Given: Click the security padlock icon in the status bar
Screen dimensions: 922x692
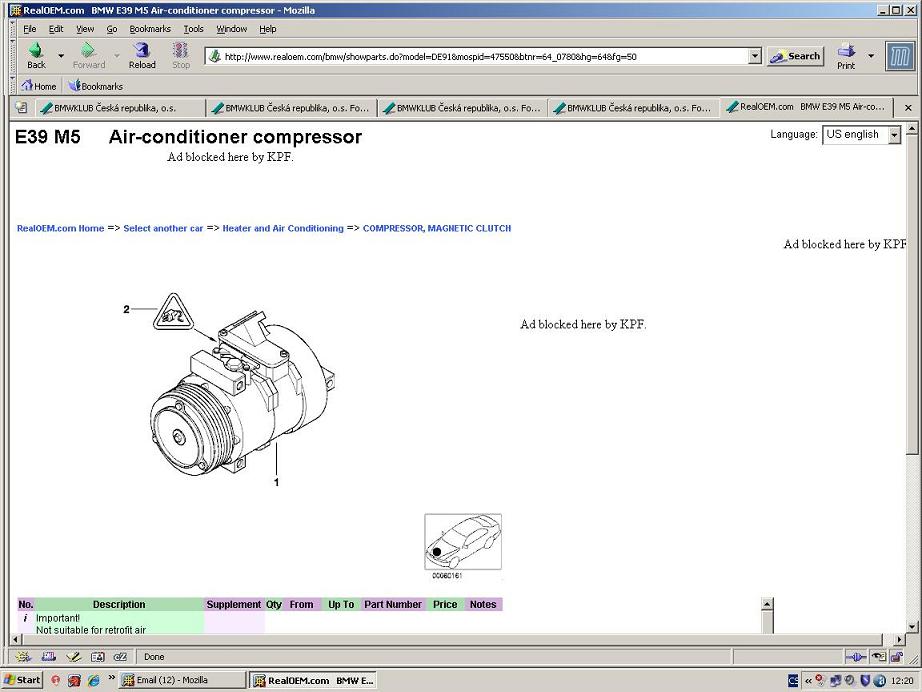Looking at the screenshot, I should pos(897,657).
